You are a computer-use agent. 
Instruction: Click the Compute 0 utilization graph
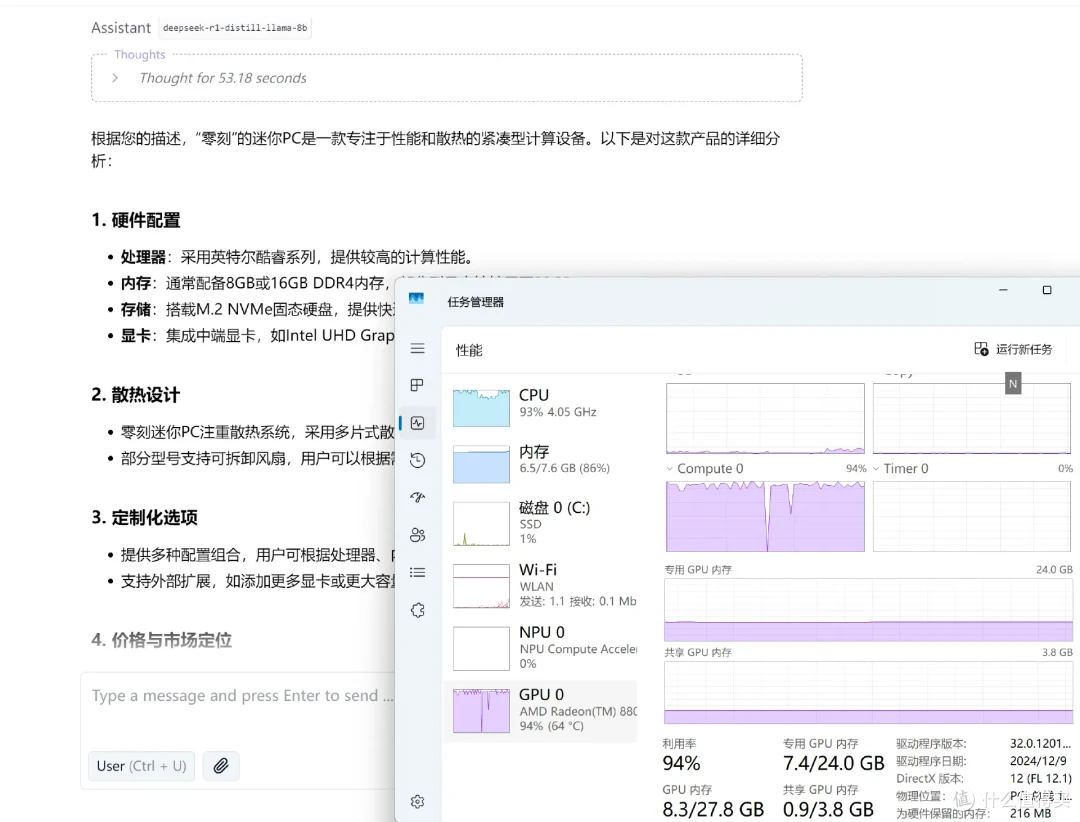765,516
